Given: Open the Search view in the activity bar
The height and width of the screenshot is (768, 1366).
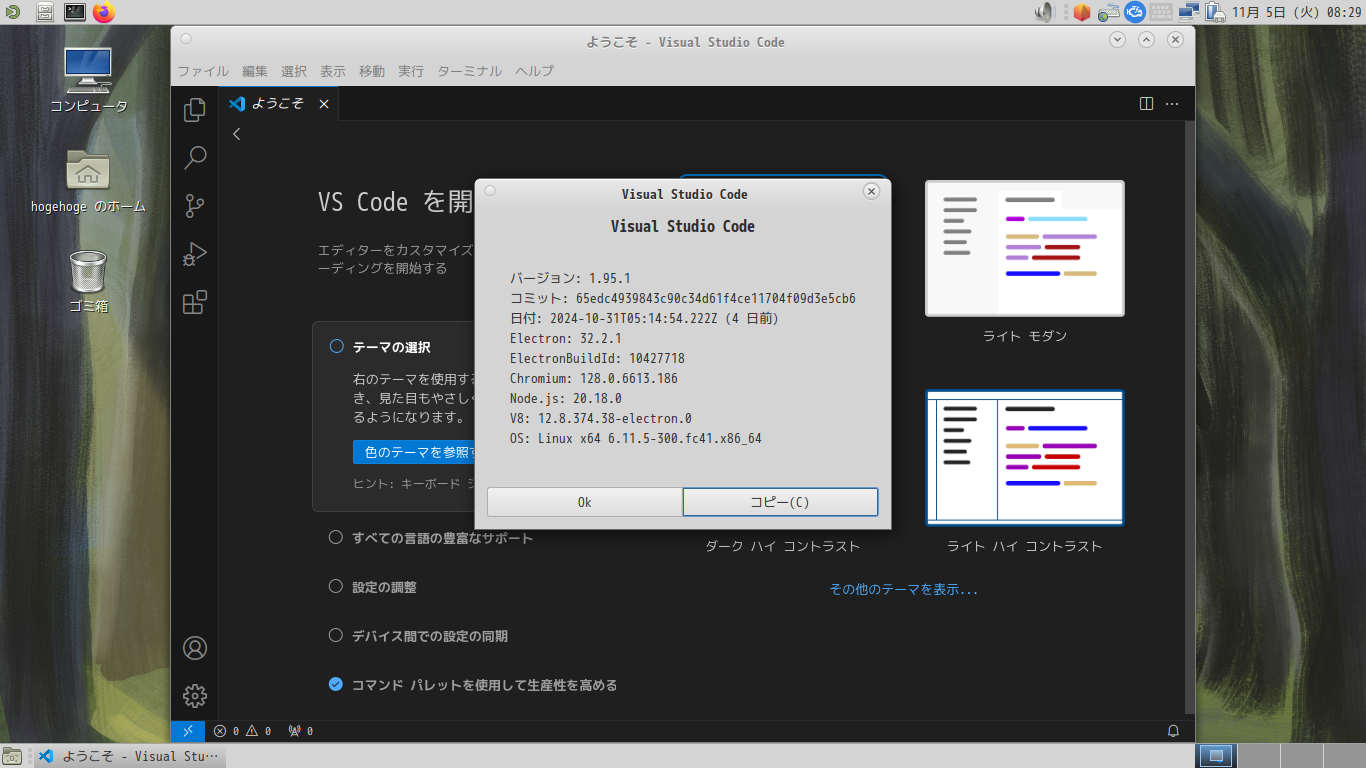Looking at the screenshot, I should [x=195, y=158].
